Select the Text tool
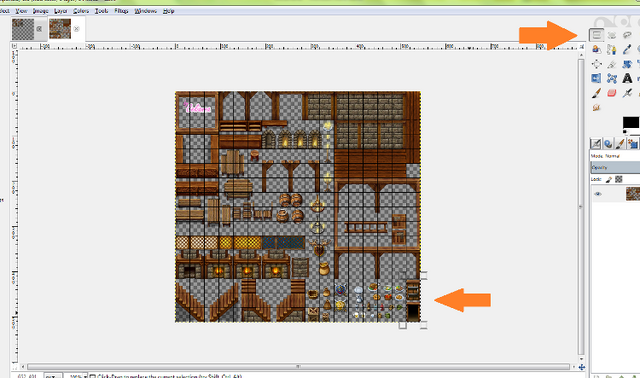This screenshot has height=378, width=640. (x=627, y=78)
